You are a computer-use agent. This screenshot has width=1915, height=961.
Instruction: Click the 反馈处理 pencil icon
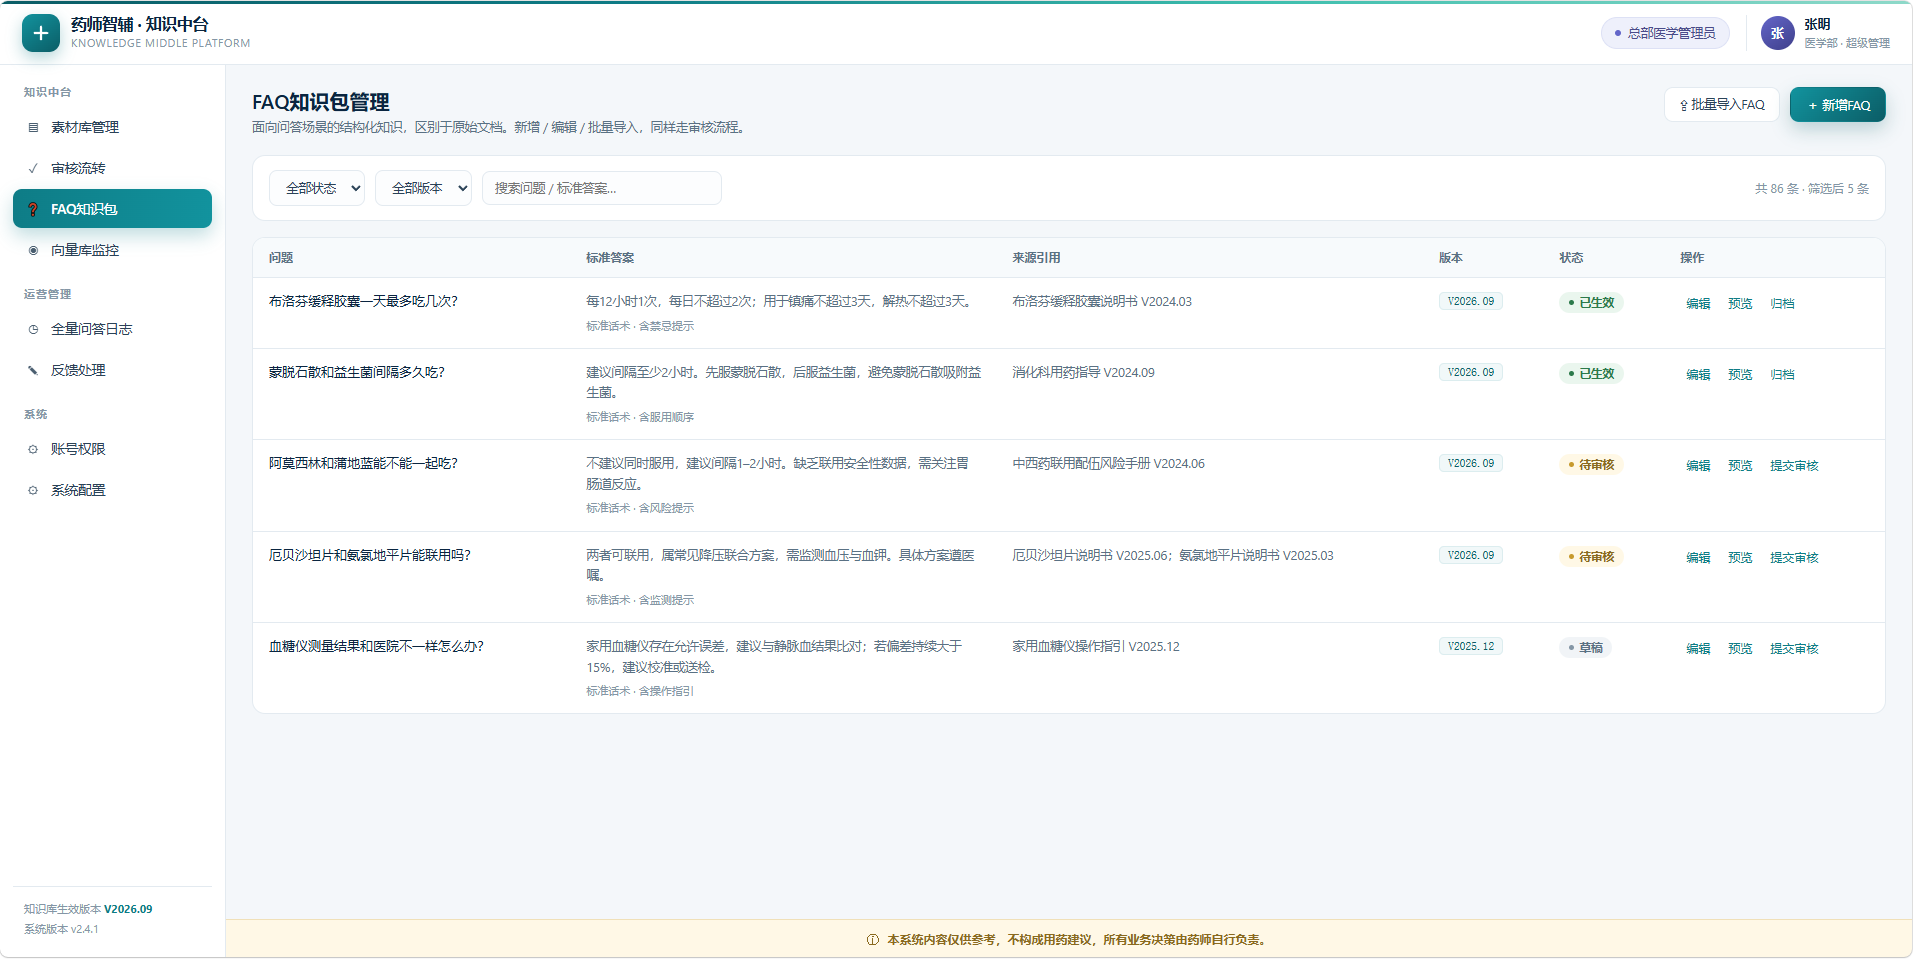pos(33,371)
